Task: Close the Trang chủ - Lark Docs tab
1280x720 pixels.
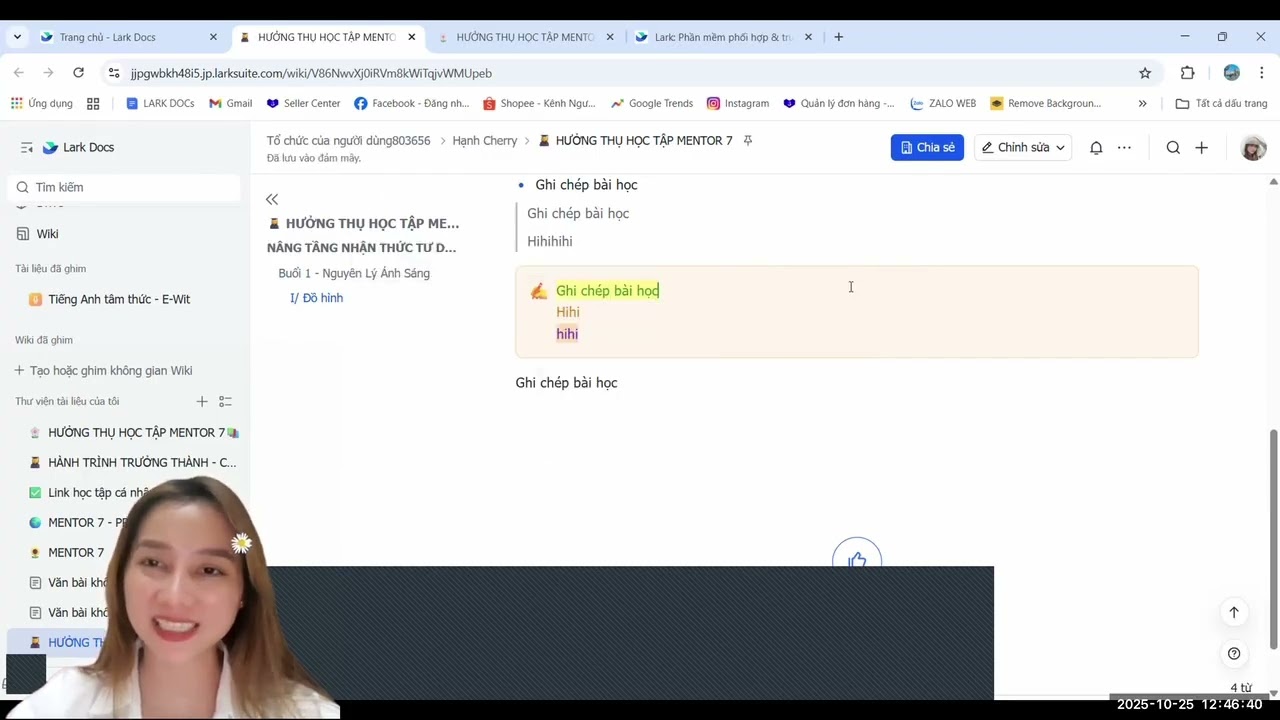Action: pos(213,37)
